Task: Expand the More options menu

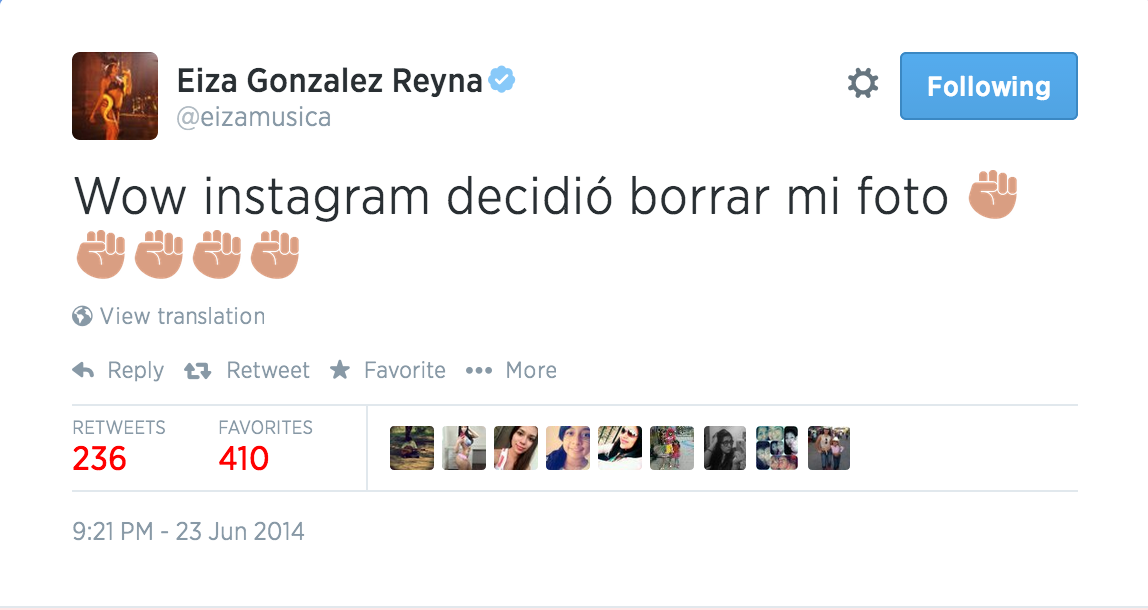Action: pyautogui.click(x=479, y=371)
